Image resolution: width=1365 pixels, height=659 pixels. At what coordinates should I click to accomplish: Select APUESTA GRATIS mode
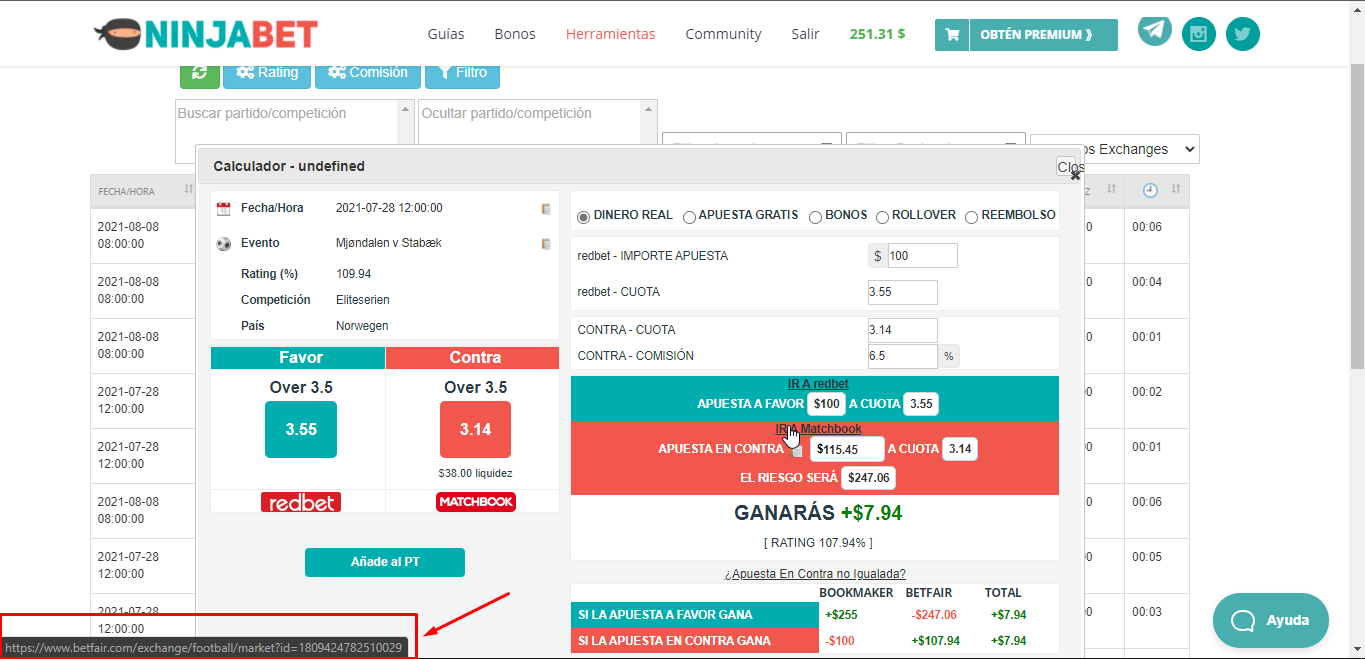689,217
